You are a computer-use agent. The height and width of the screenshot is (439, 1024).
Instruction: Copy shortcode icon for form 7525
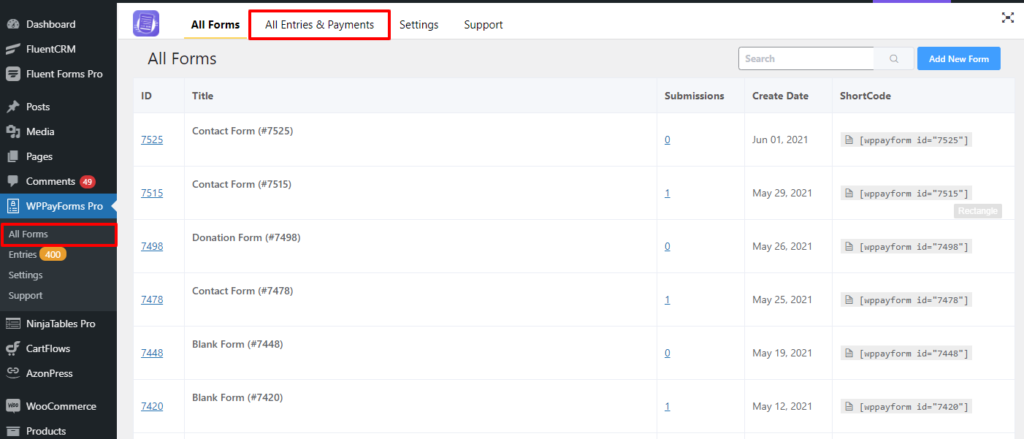pyautogui.click(x=849, y=140)
